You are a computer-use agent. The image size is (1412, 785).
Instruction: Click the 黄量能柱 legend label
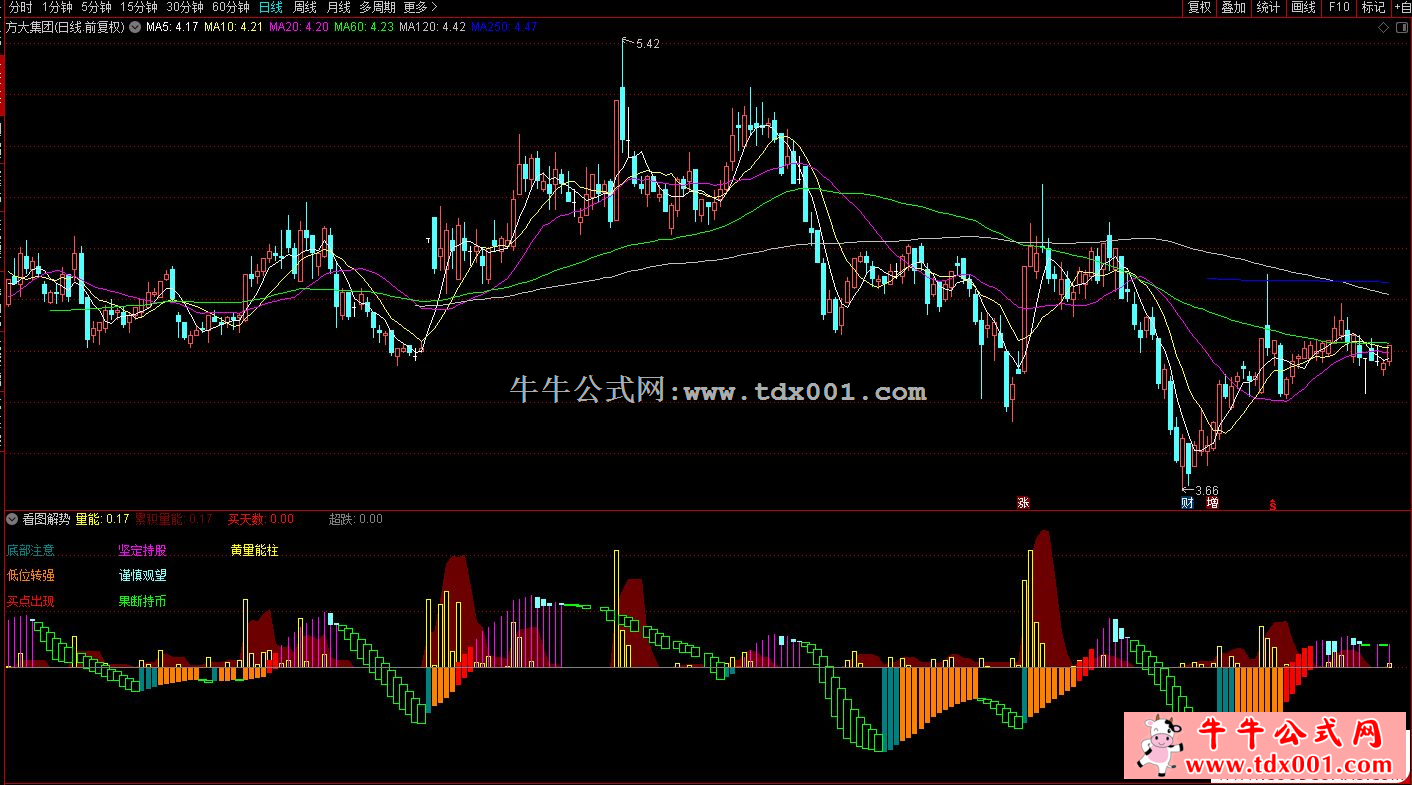[255, 550]
